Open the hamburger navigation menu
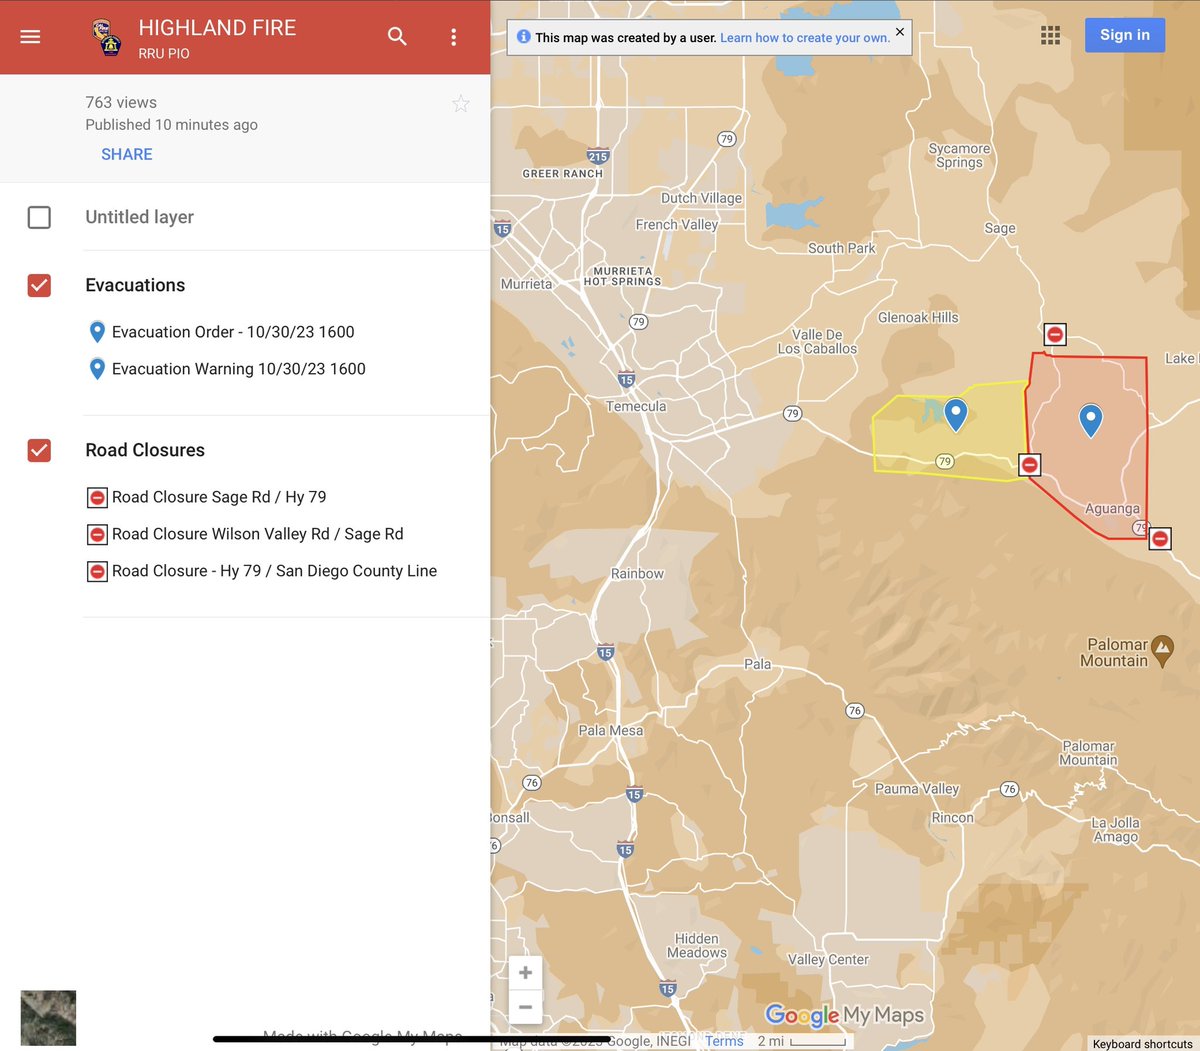Image resolution: width=1200 pixels, height=1051 pixels. (29, 37)
